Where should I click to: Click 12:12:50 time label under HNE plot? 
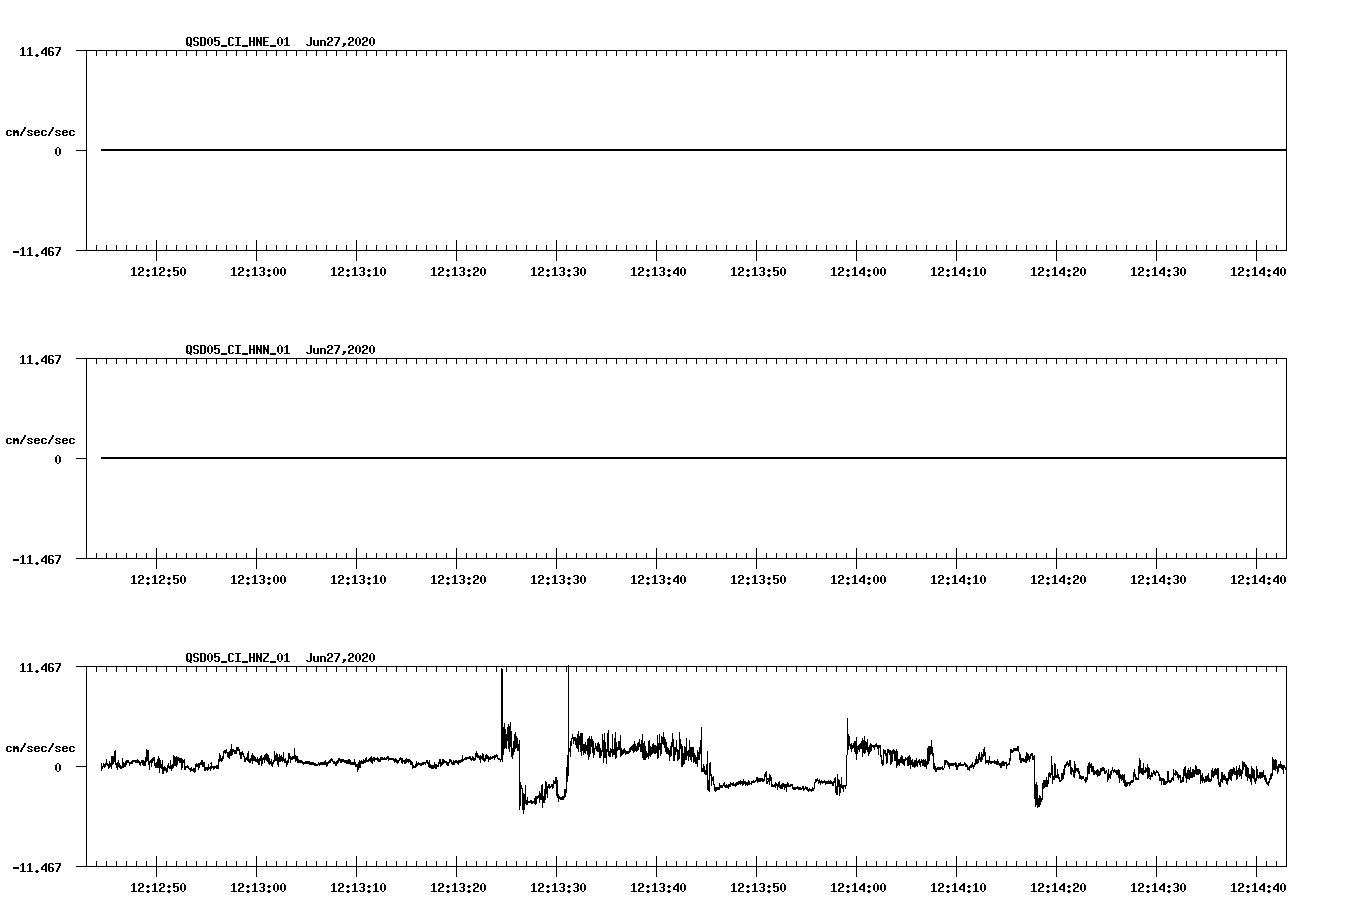158,272
